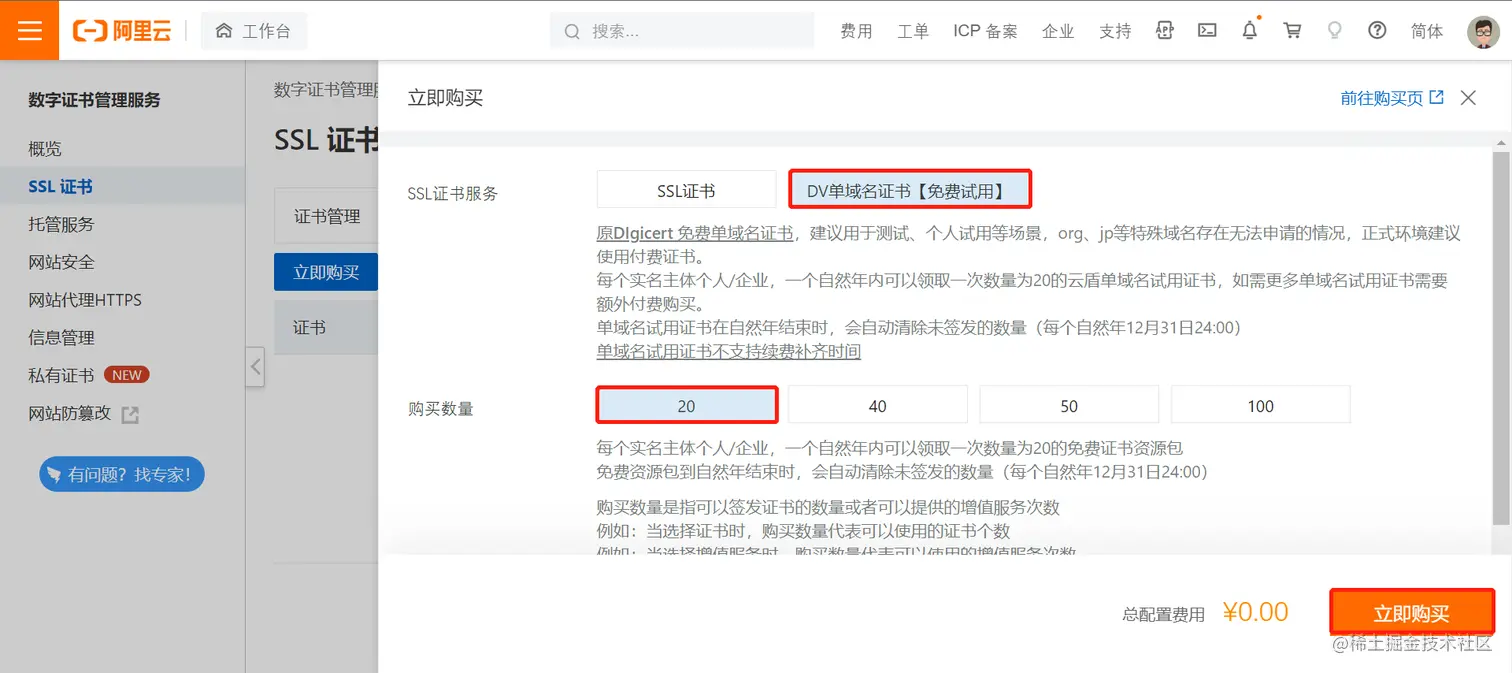Viewport: 1512px width, 673px height.
Task: Open the 费用 menu
Action: [856, 31]
